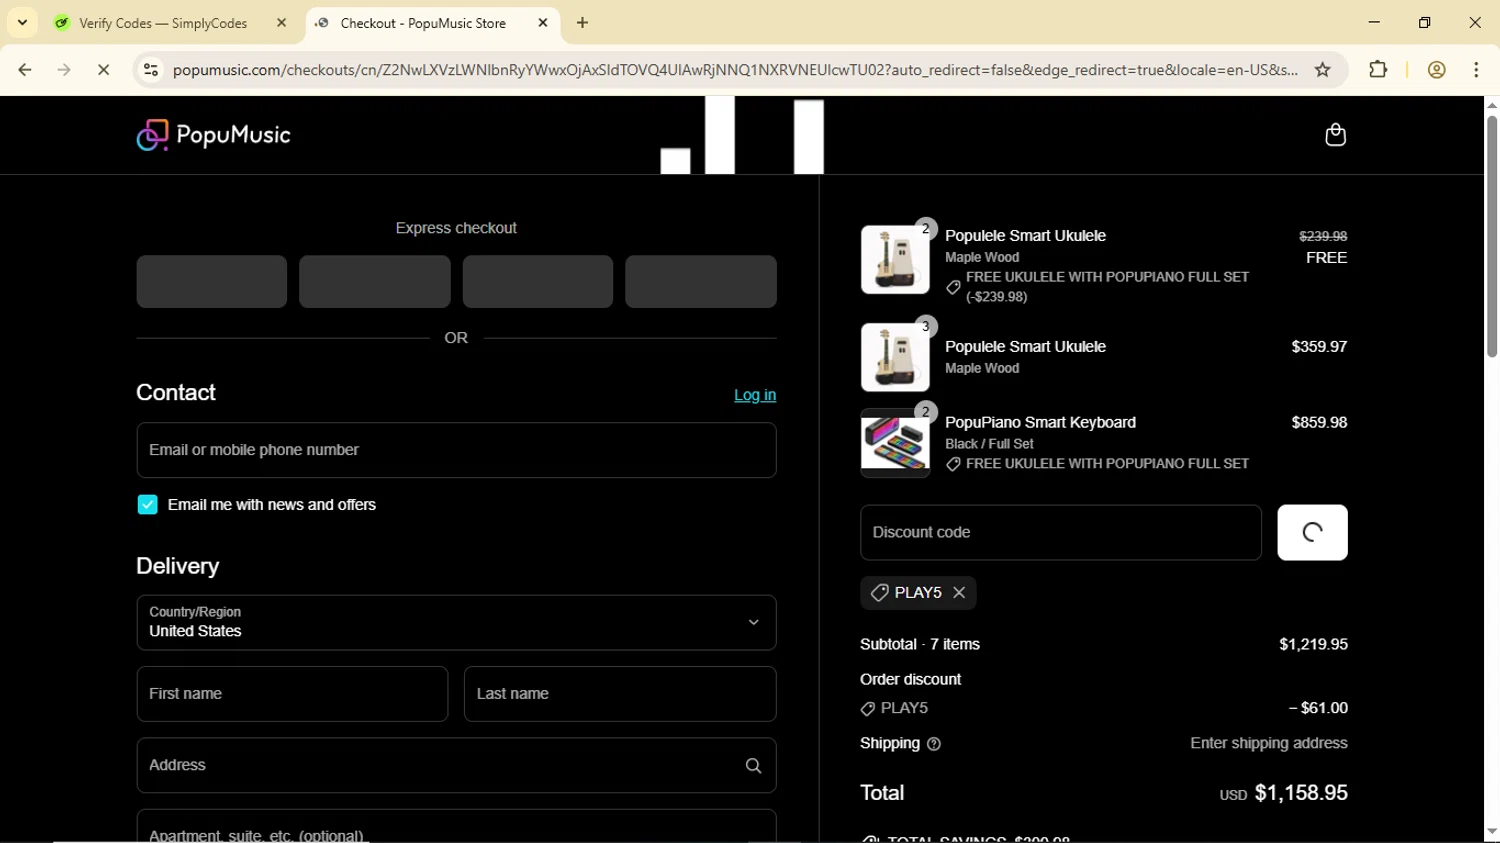Focus the Address input field
This screenshot has width=1500, height=843.
pyautogui.click(x=456, y=766)
